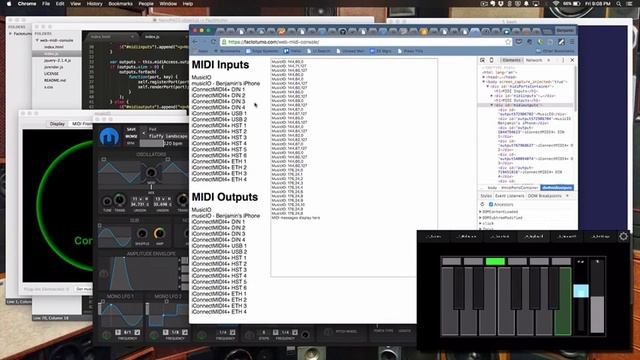Switch to the Network tab in DevTools
This screenshot has width=640, height=360.
(534, 60)
